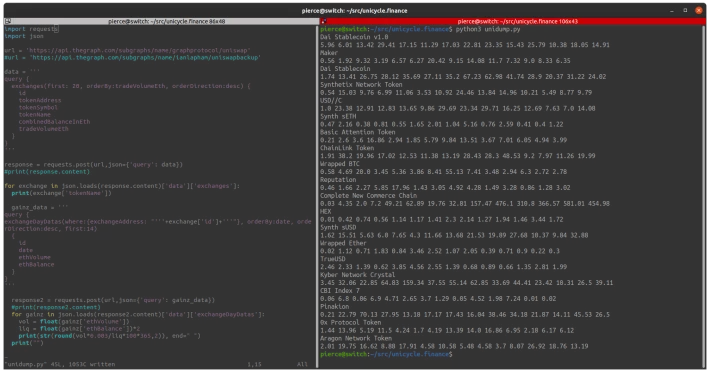
Task: Click the 'Maker' output line
Action: (x=329, y=53)
